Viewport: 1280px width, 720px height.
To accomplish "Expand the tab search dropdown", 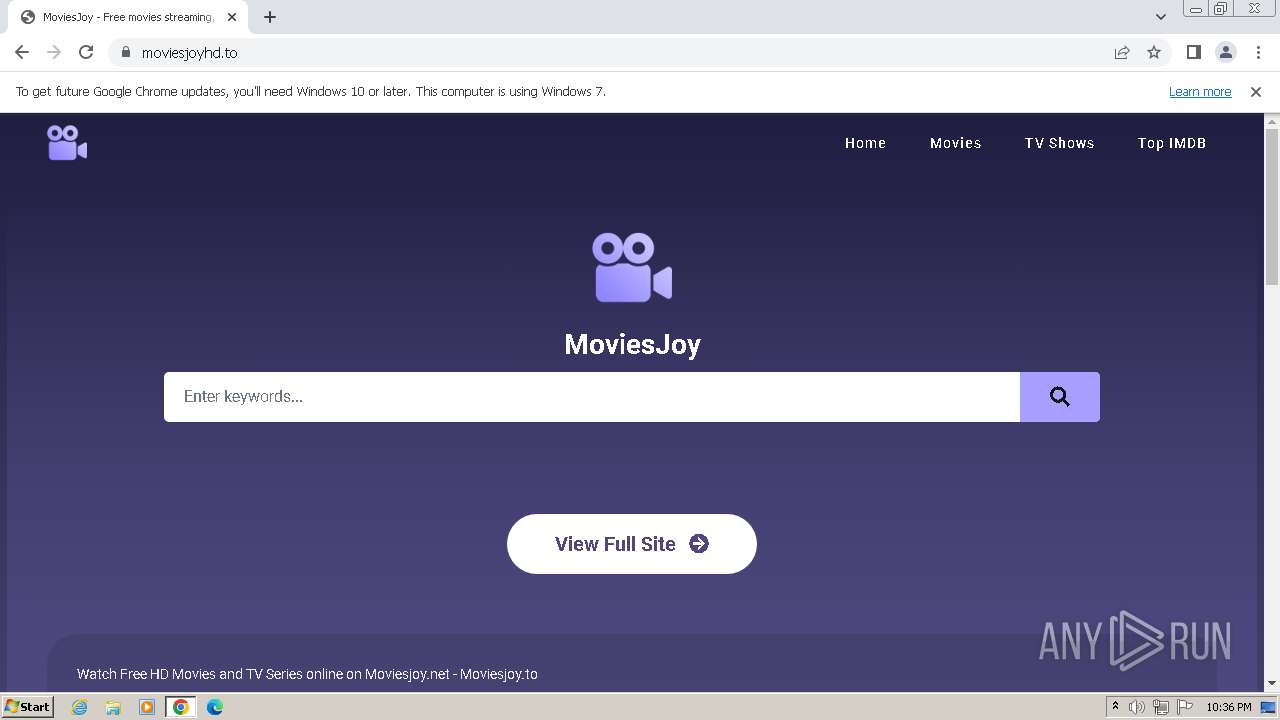I will click(x=1161, y=17).
